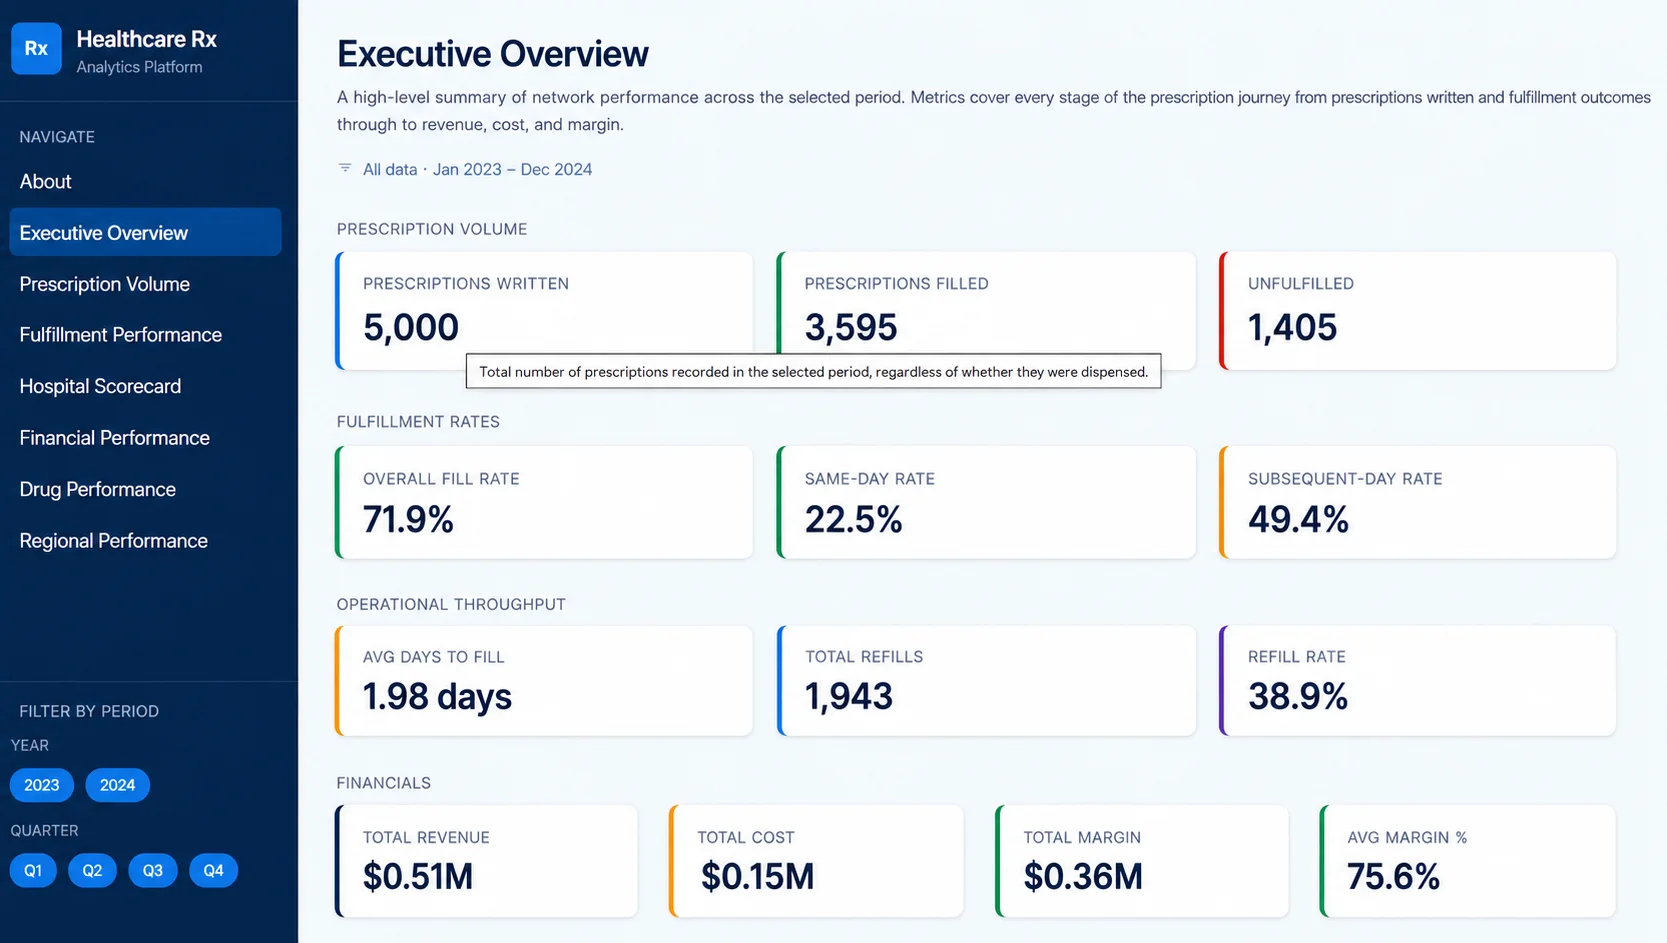Screen dimensions: 1667x943
Task: Click the Total Margin $0.36M value
Action: point(1083,876)
